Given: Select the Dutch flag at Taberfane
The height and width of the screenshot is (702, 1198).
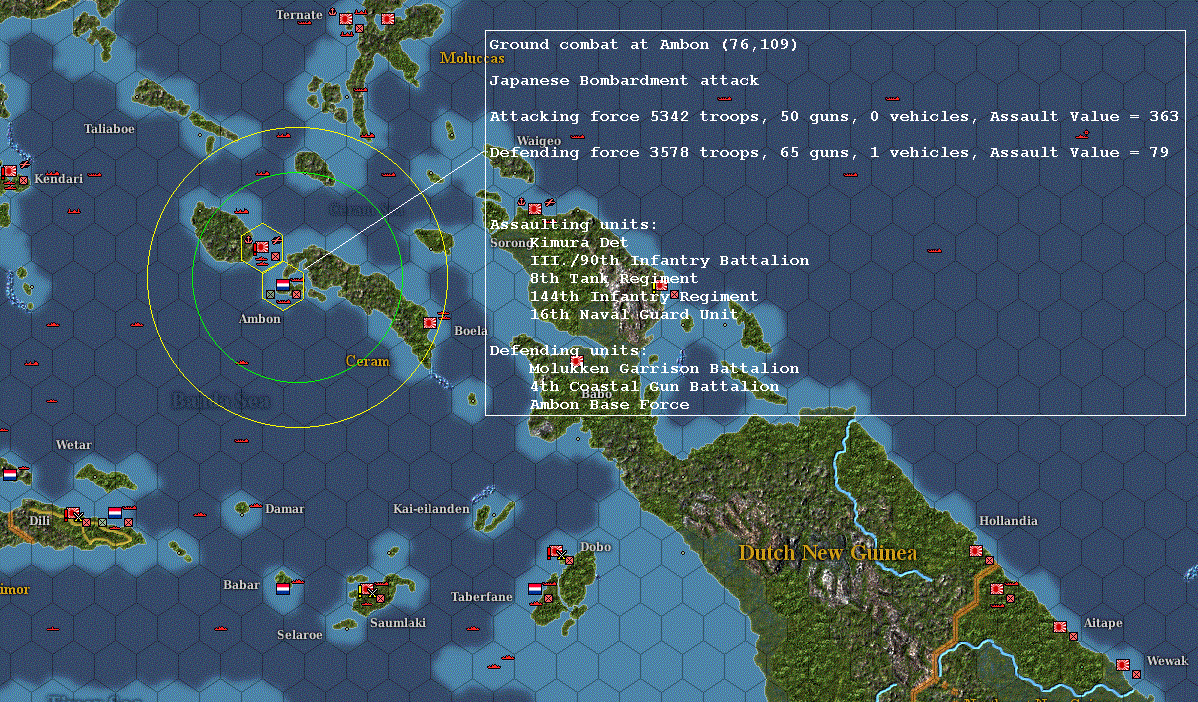Looking at the screenshot, I should (x=535, y=589).
